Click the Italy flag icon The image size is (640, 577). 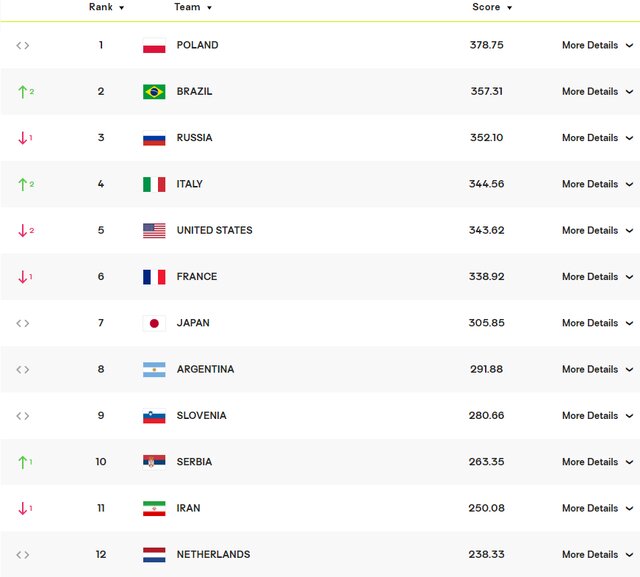click(154, 184)
